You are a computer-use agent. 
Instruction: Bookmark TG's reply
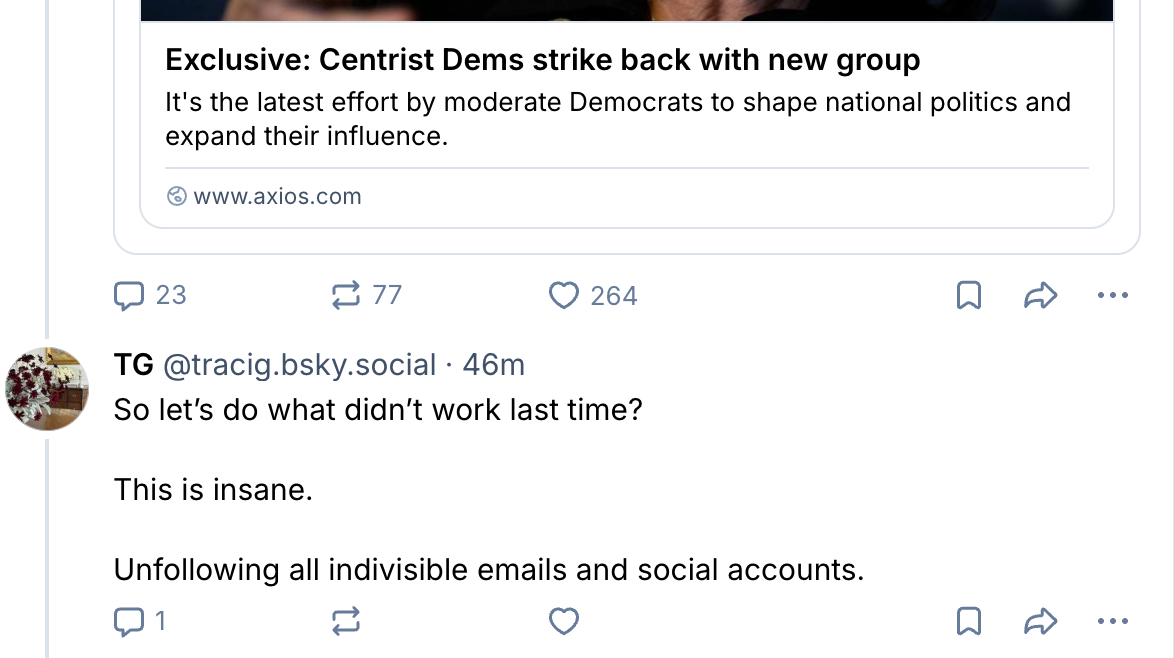(968, 622)
